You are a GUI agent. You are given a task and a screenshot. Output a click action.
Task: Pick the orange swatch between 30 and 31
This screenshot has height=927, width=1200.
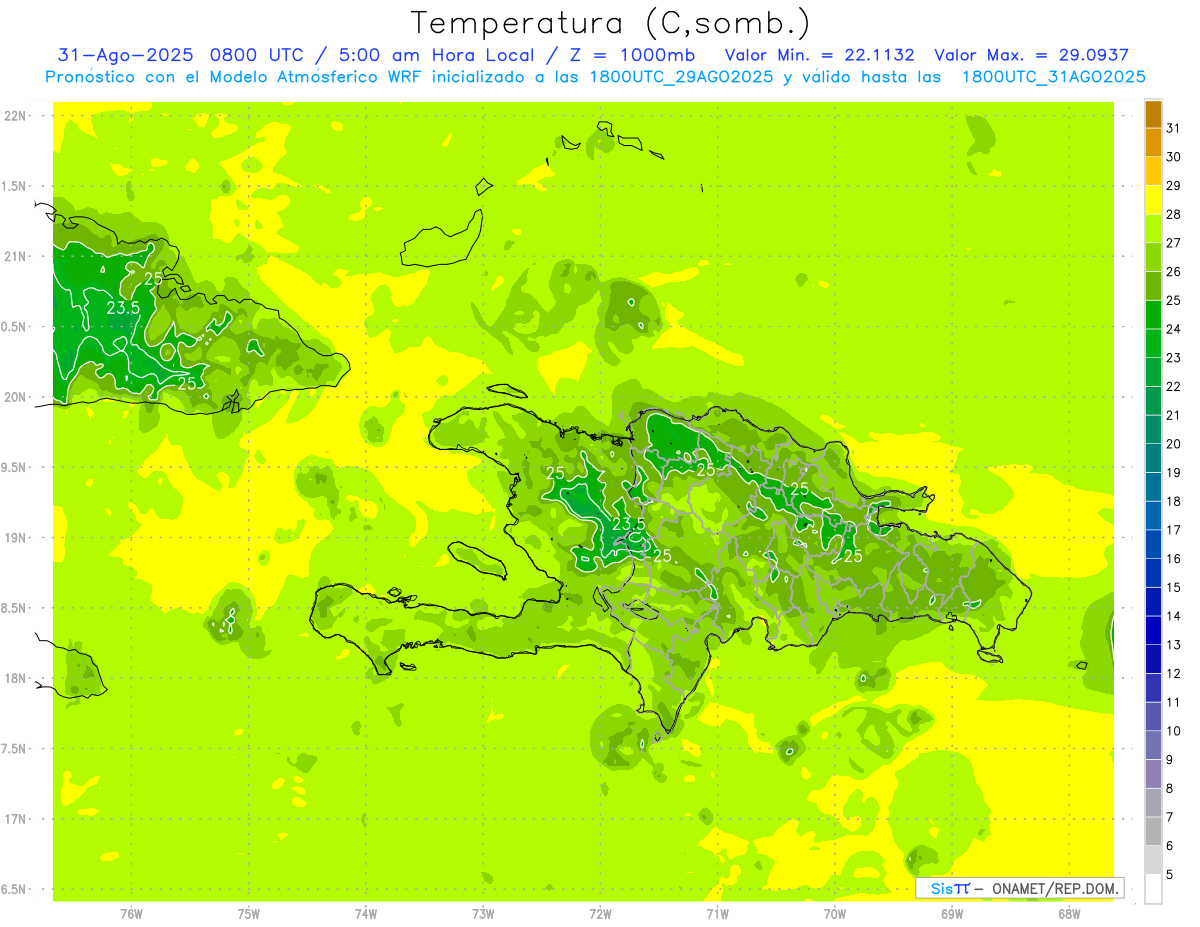click(x=1153, y=143)
